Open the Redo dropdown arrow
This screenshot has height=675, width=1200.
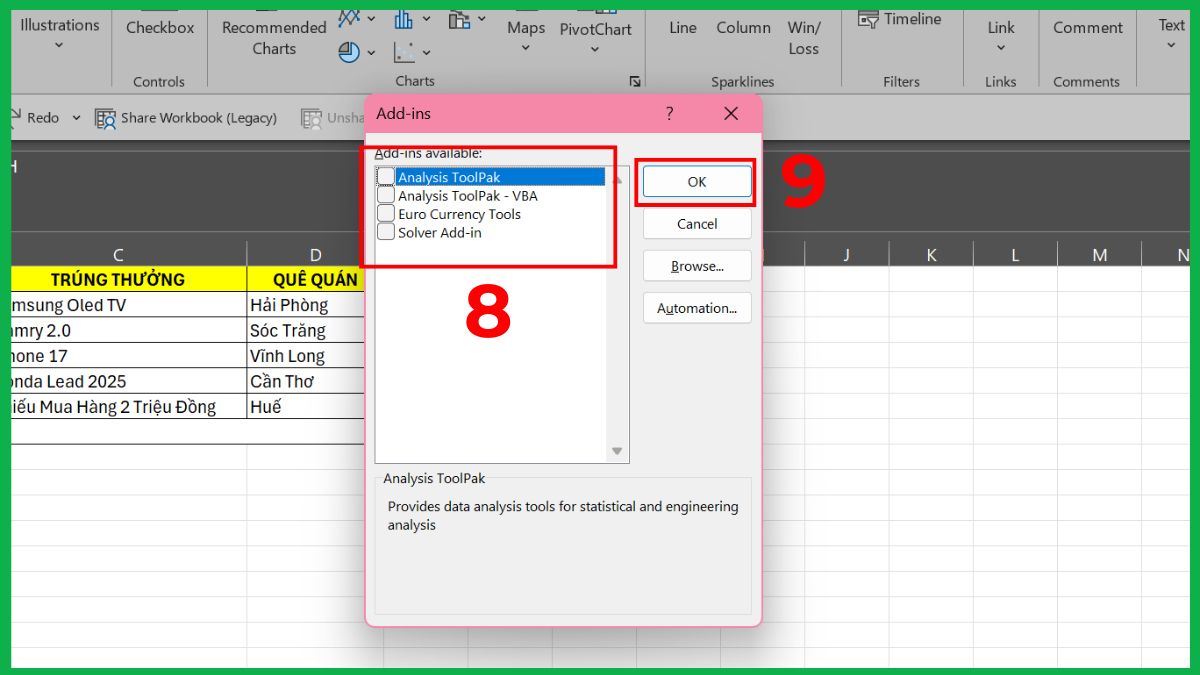point(76,117)
